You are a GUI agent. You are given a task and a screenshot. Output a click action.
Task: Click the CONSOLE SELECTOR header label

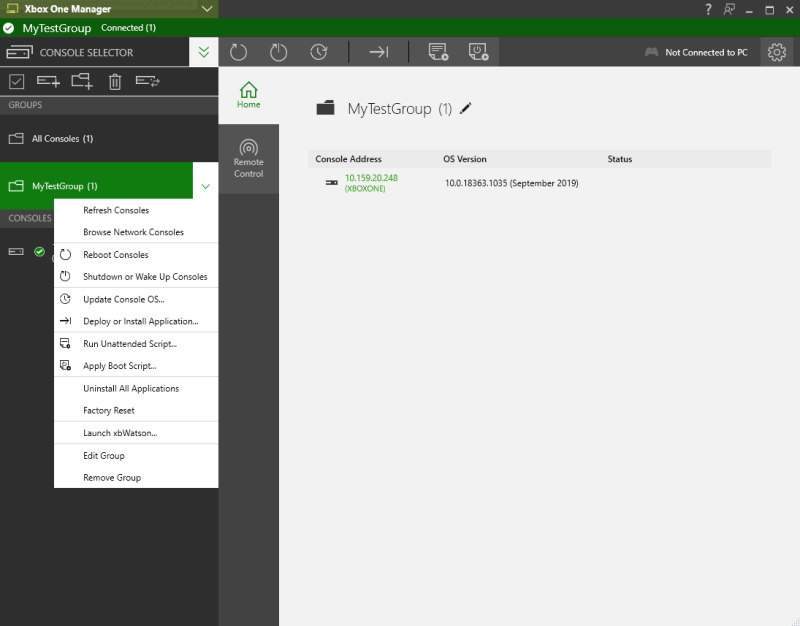pyautogui.click(x=86, y=53)
